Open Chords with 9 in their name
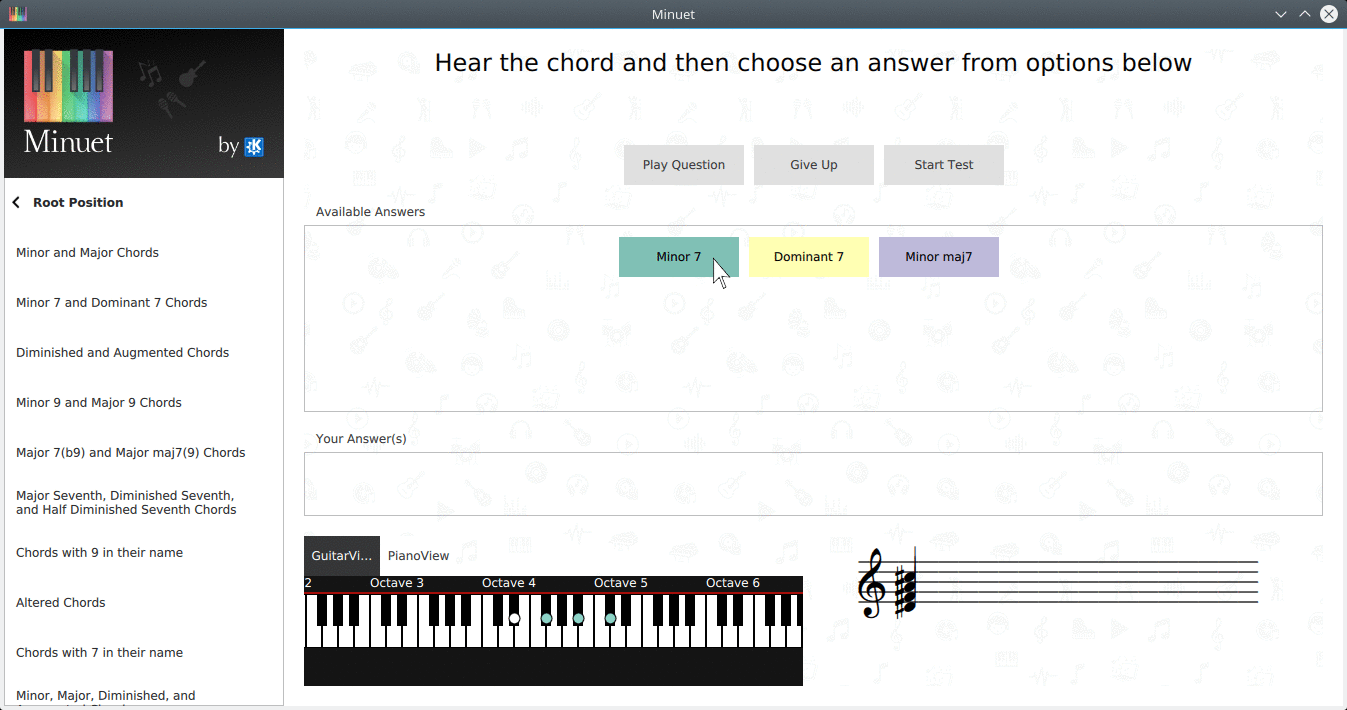Screen dimensions: 1347x710 [99, 553]
